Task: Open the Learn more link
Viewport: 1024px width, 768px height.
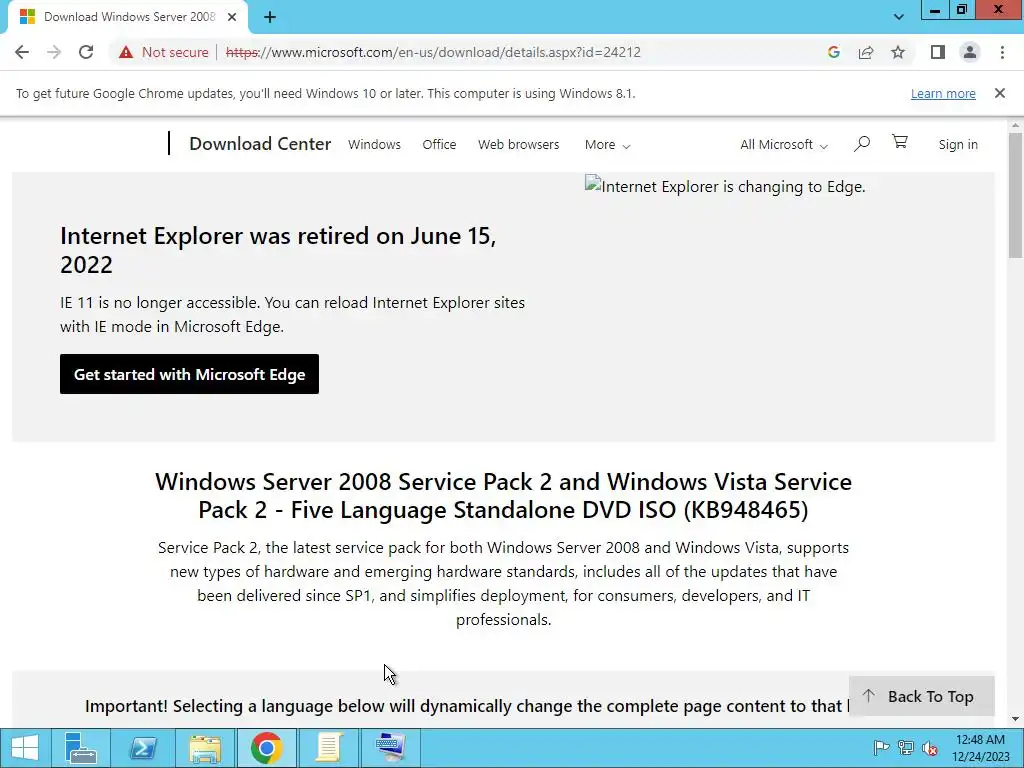Action: [x=943, y=93]
